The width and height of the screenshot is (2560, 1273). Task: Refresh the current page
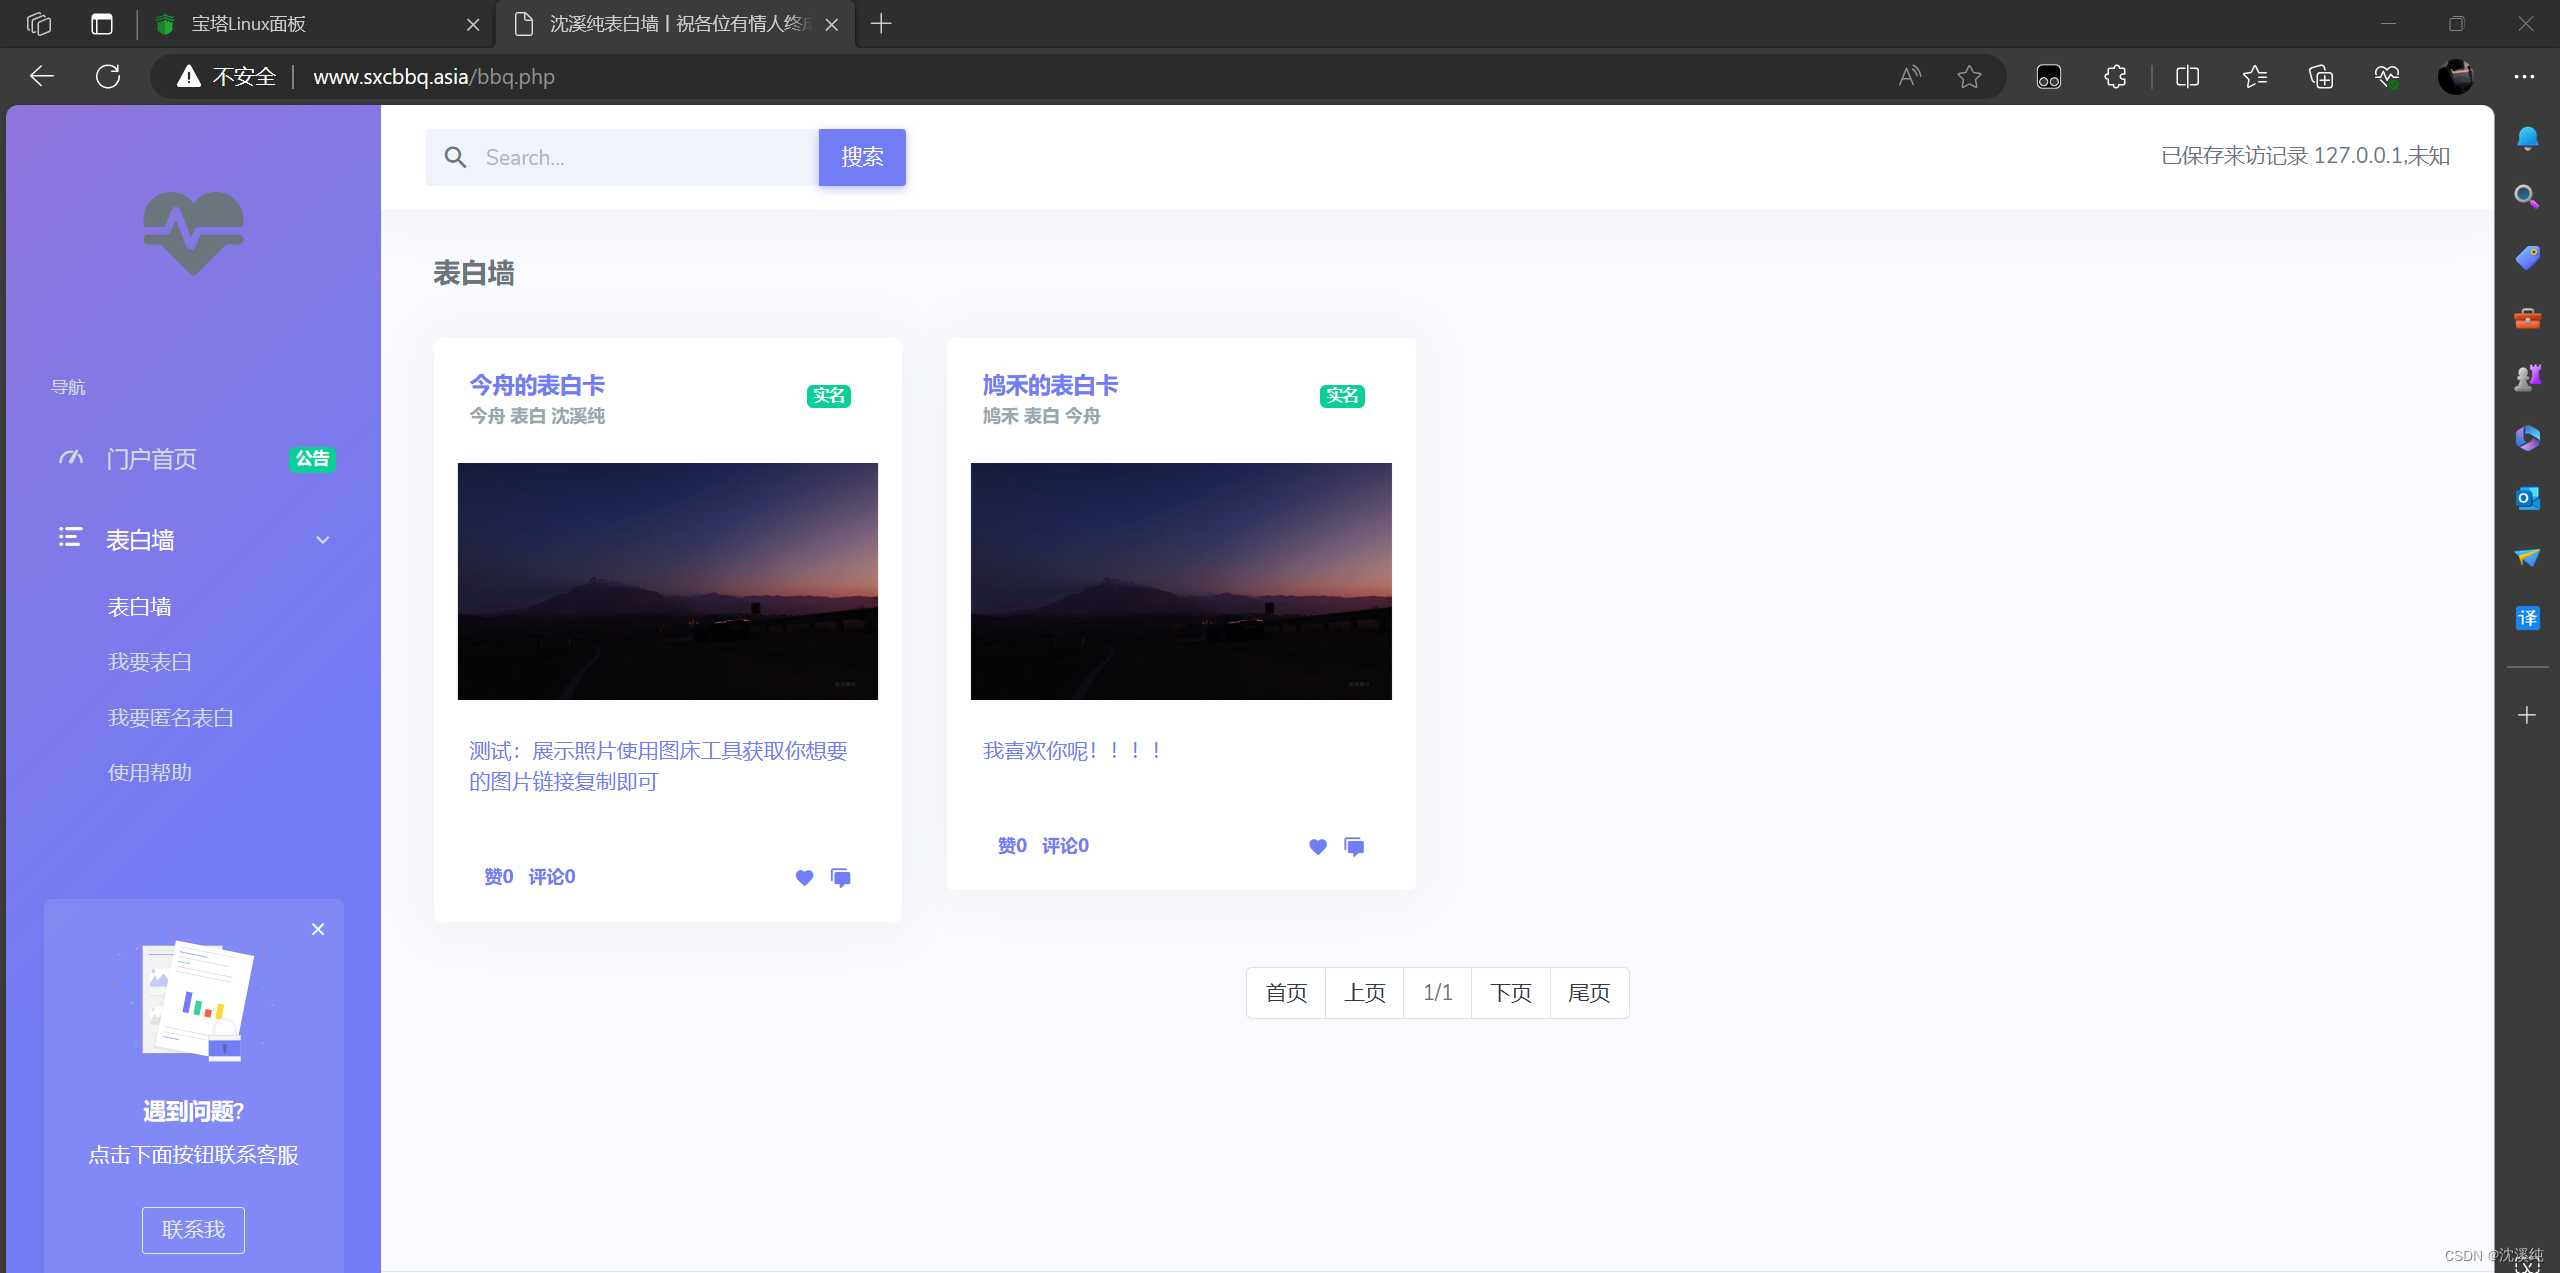108,77
